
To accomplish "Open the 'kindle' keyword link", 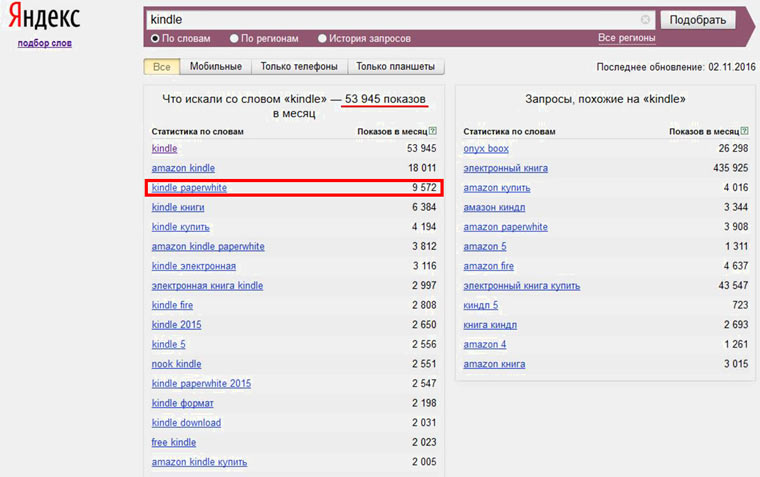I will 164,148.
